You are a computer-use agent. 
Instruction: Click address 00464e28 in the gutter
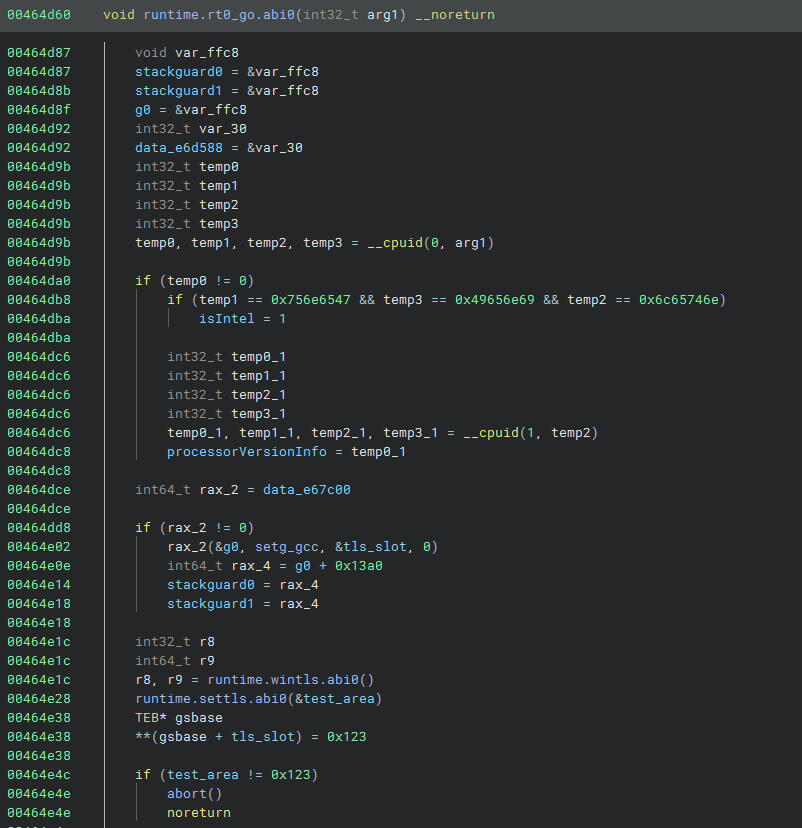point(39,699)
